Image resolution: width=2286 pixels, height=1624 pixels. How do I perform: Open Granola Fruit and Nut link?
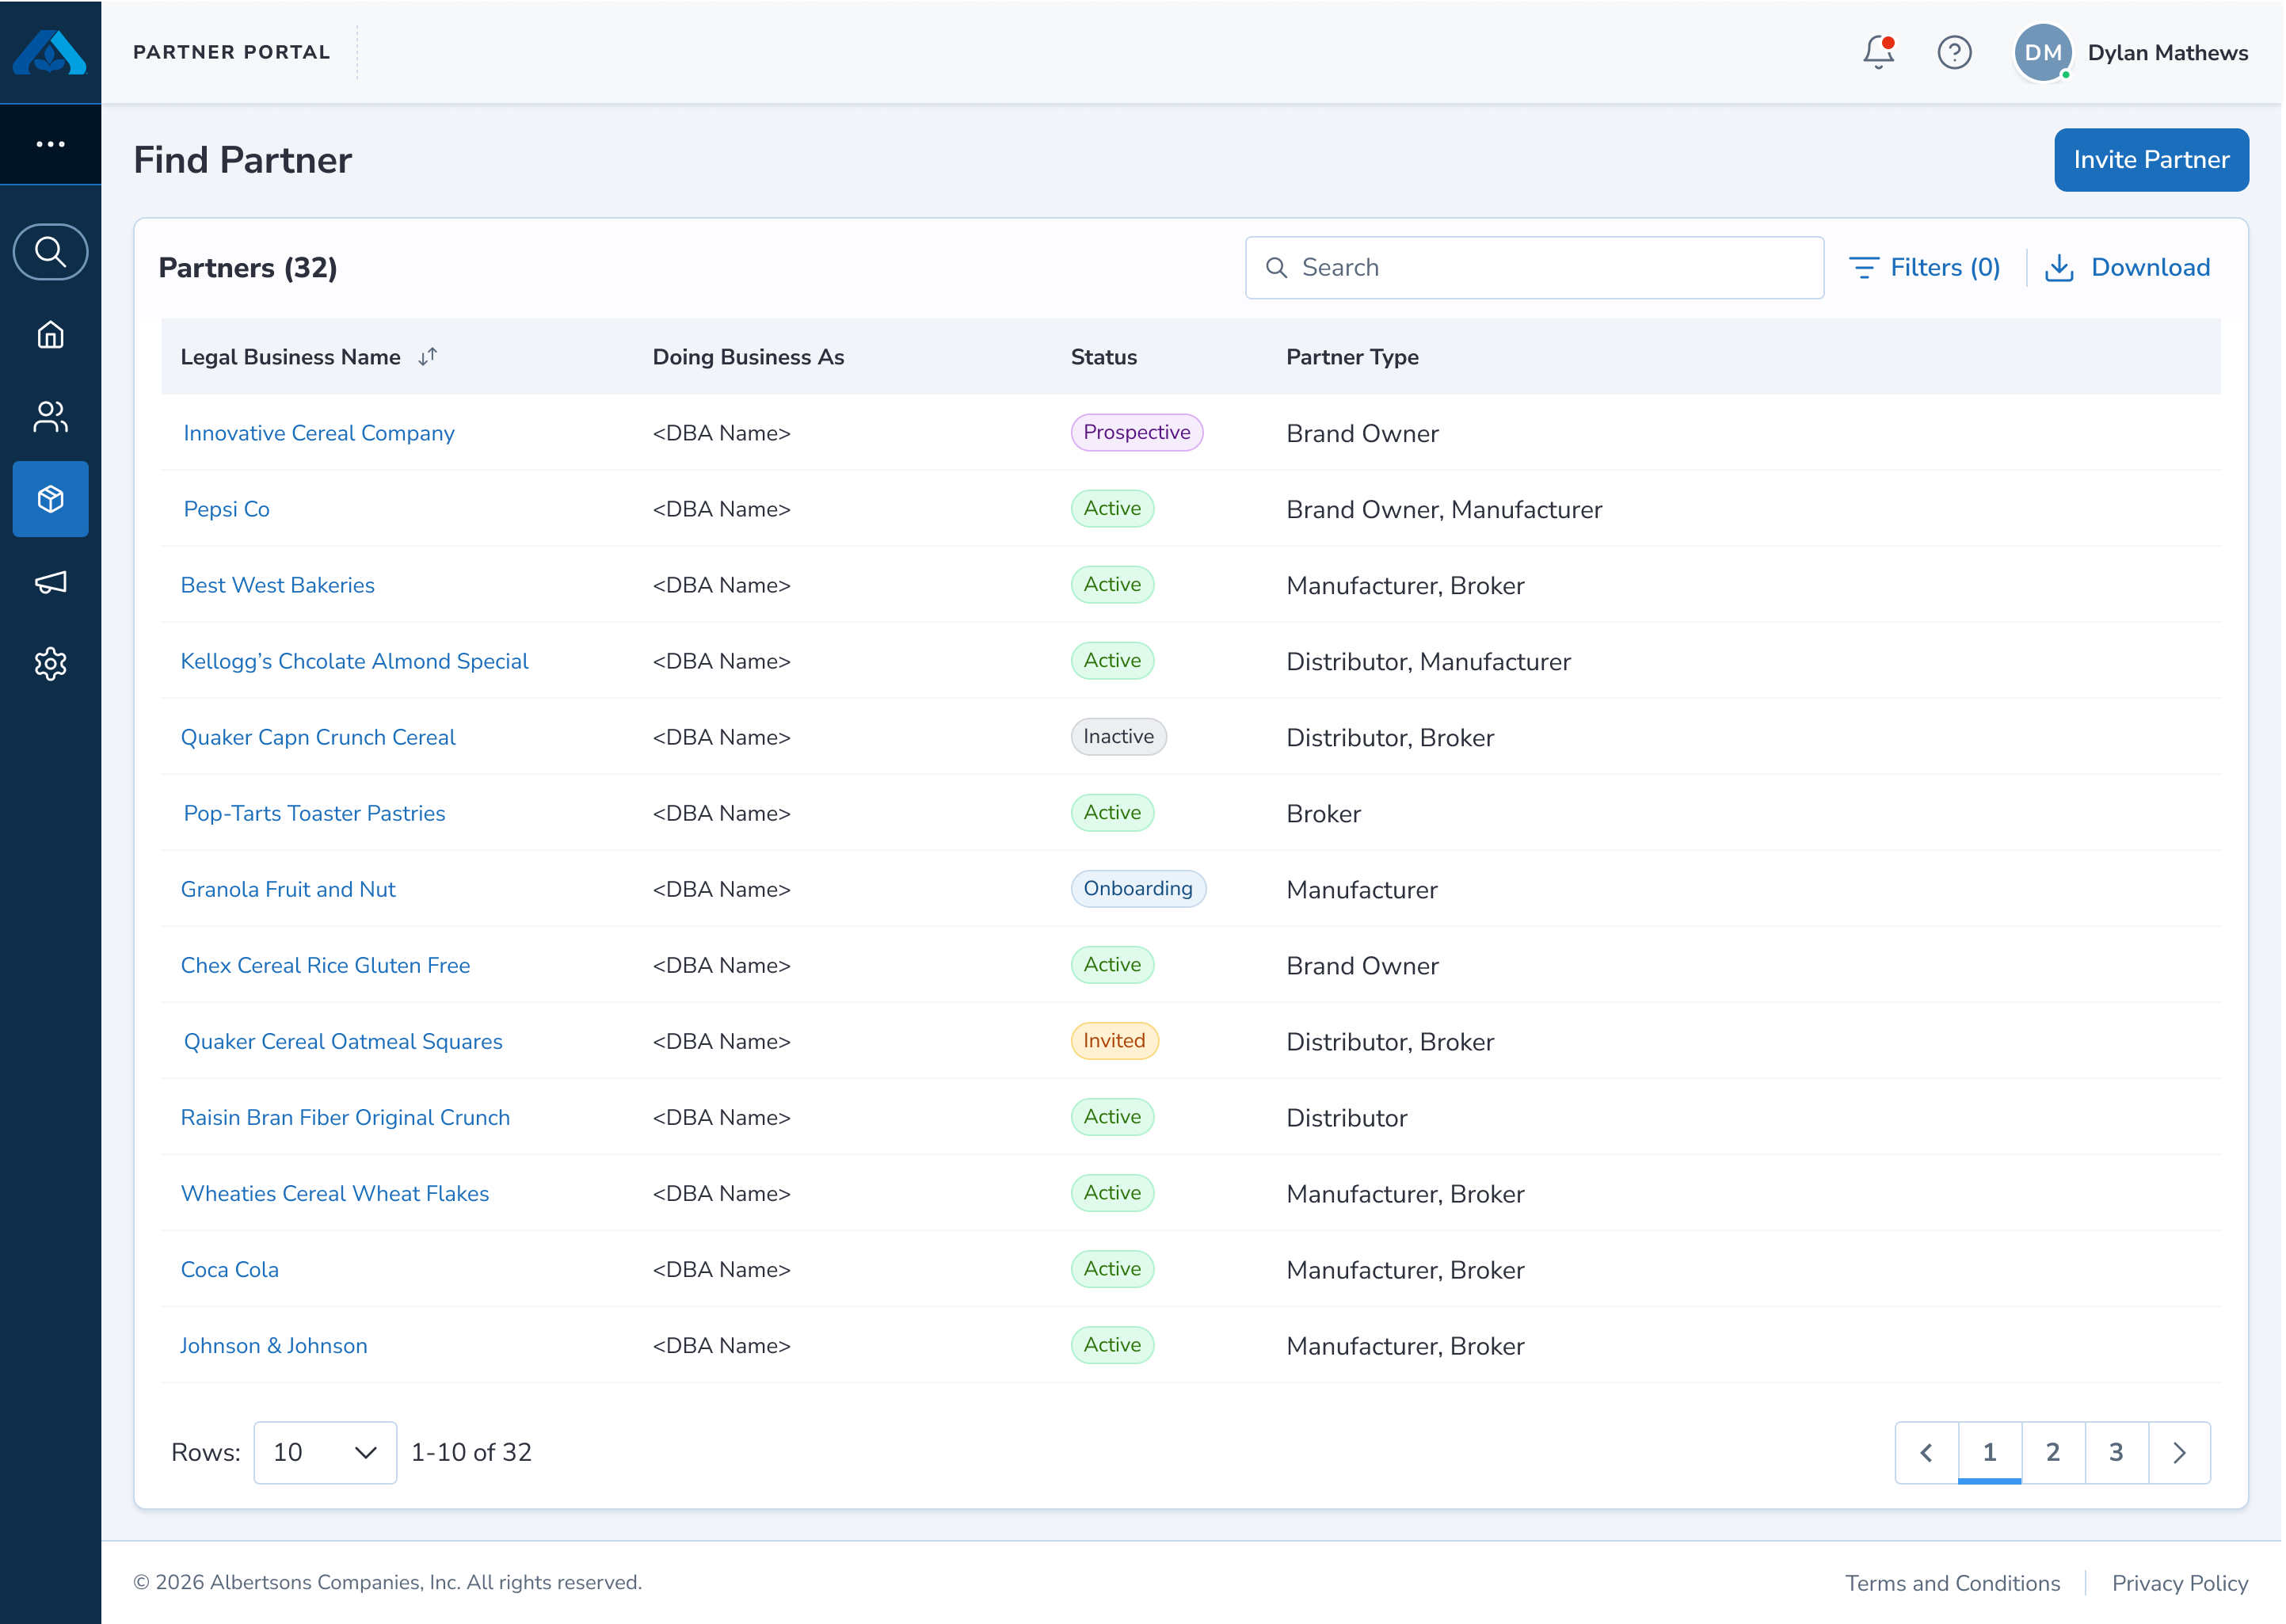point(288,889)
